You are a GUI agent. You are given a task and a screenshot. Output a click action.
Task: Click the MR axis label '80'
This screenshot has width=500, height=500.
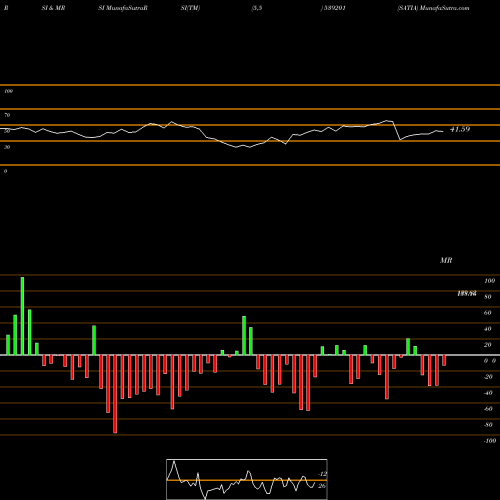[x=487, y=297]
